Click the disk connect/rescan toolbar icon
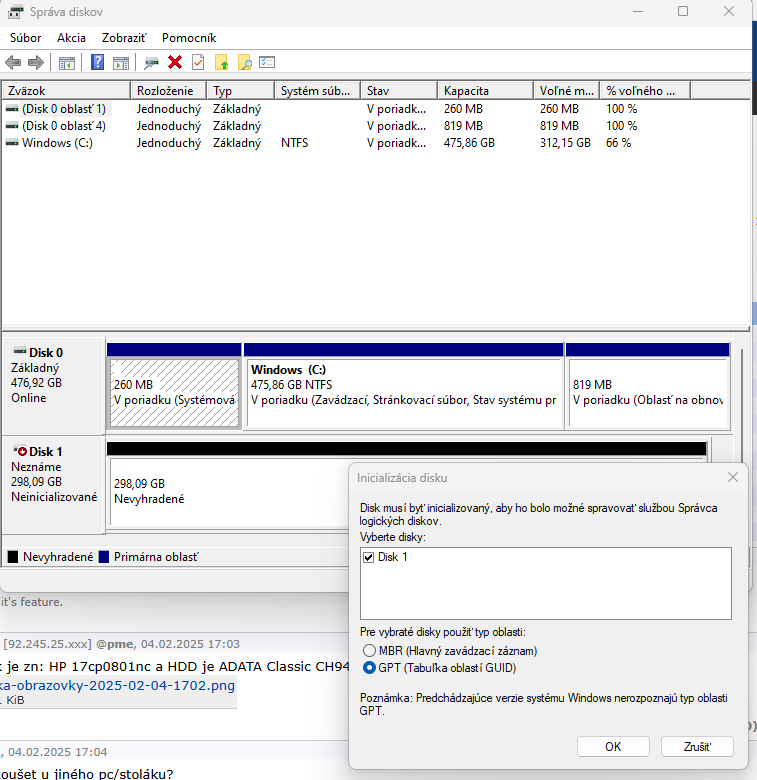 click(151, 63)
